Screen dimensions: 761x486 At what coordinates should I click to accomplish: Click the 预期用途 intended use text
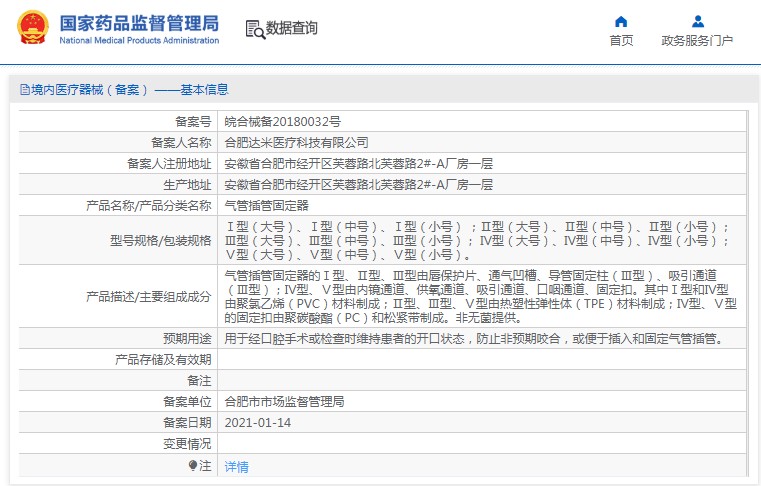pyautogui.click(x=475, y=338)
